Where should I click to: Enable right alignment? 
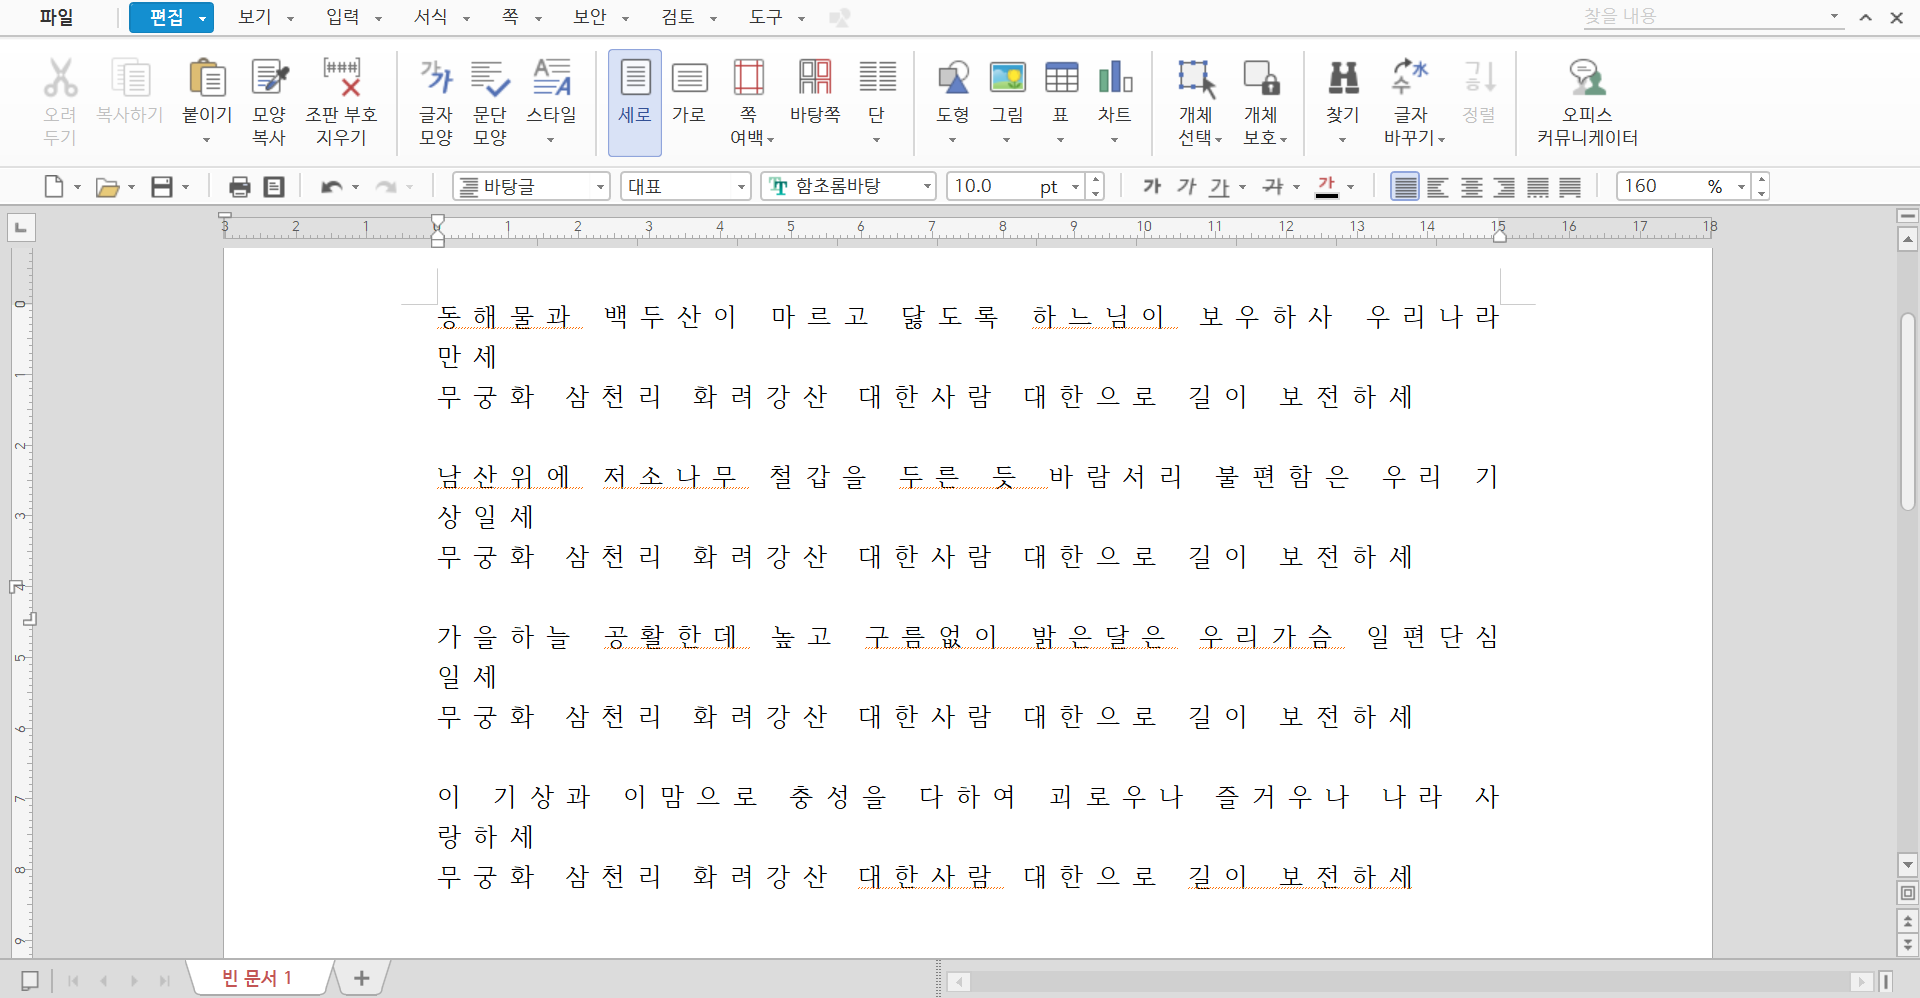point(1504,186)
